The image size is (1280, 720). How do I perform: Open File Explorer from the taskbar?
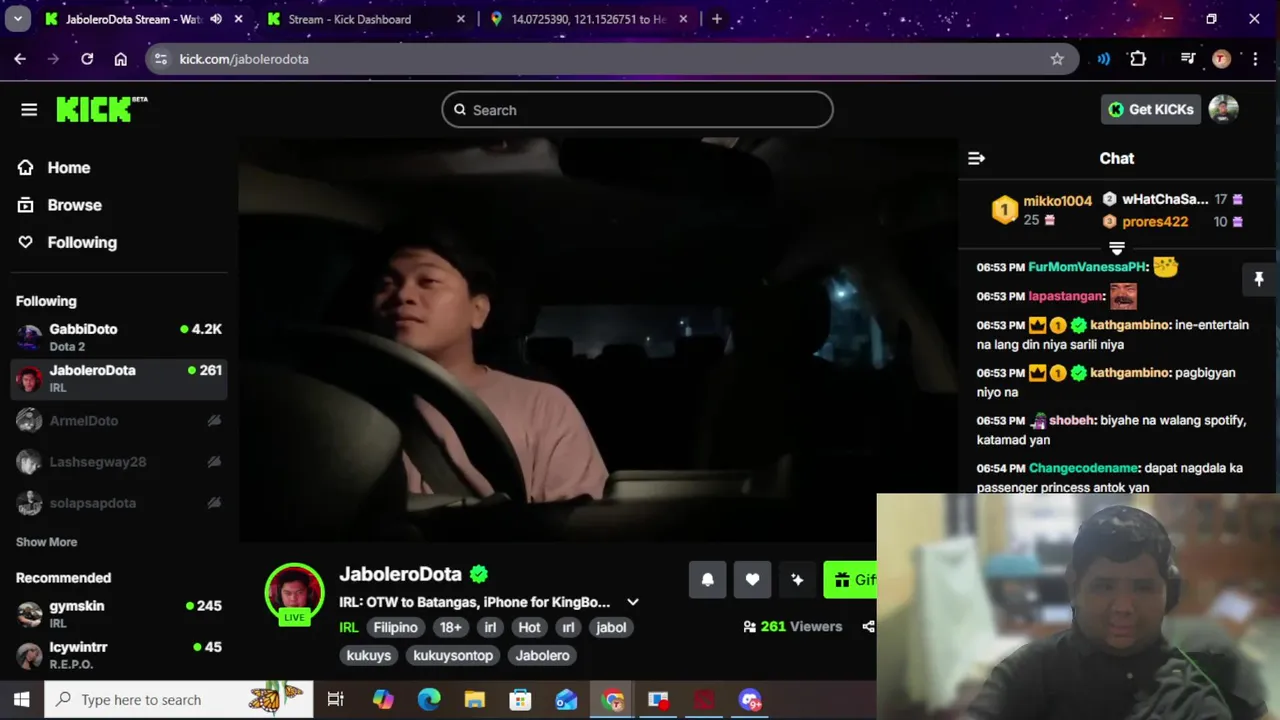click(475, 700)
